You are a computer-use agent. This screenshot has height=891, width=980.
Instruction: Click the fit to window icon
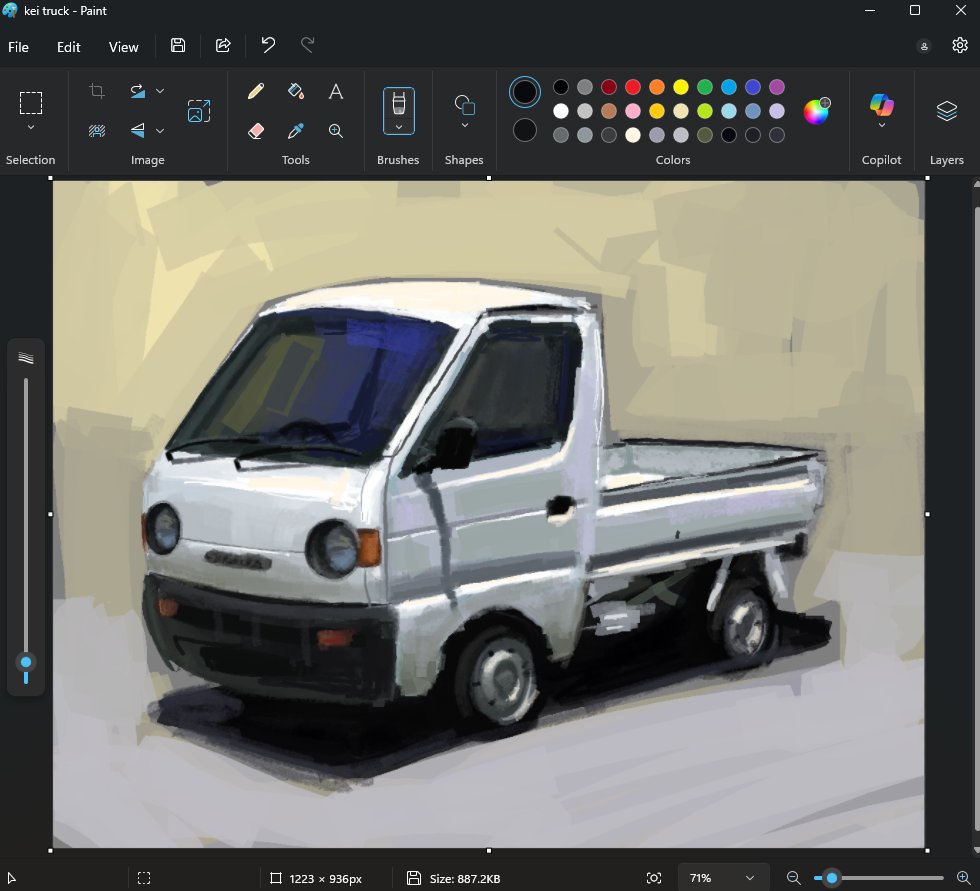[654, 878]
